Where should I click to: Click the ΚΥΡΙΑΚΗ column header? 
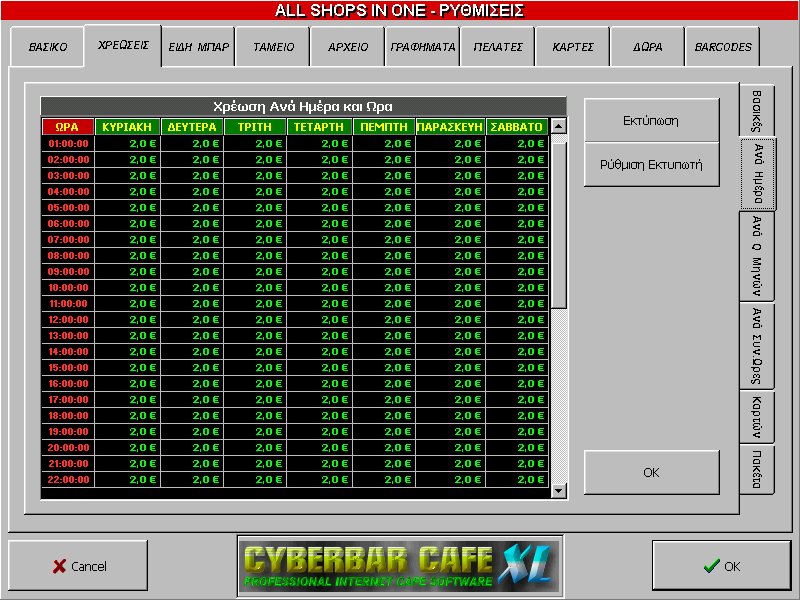coord(128,127)
